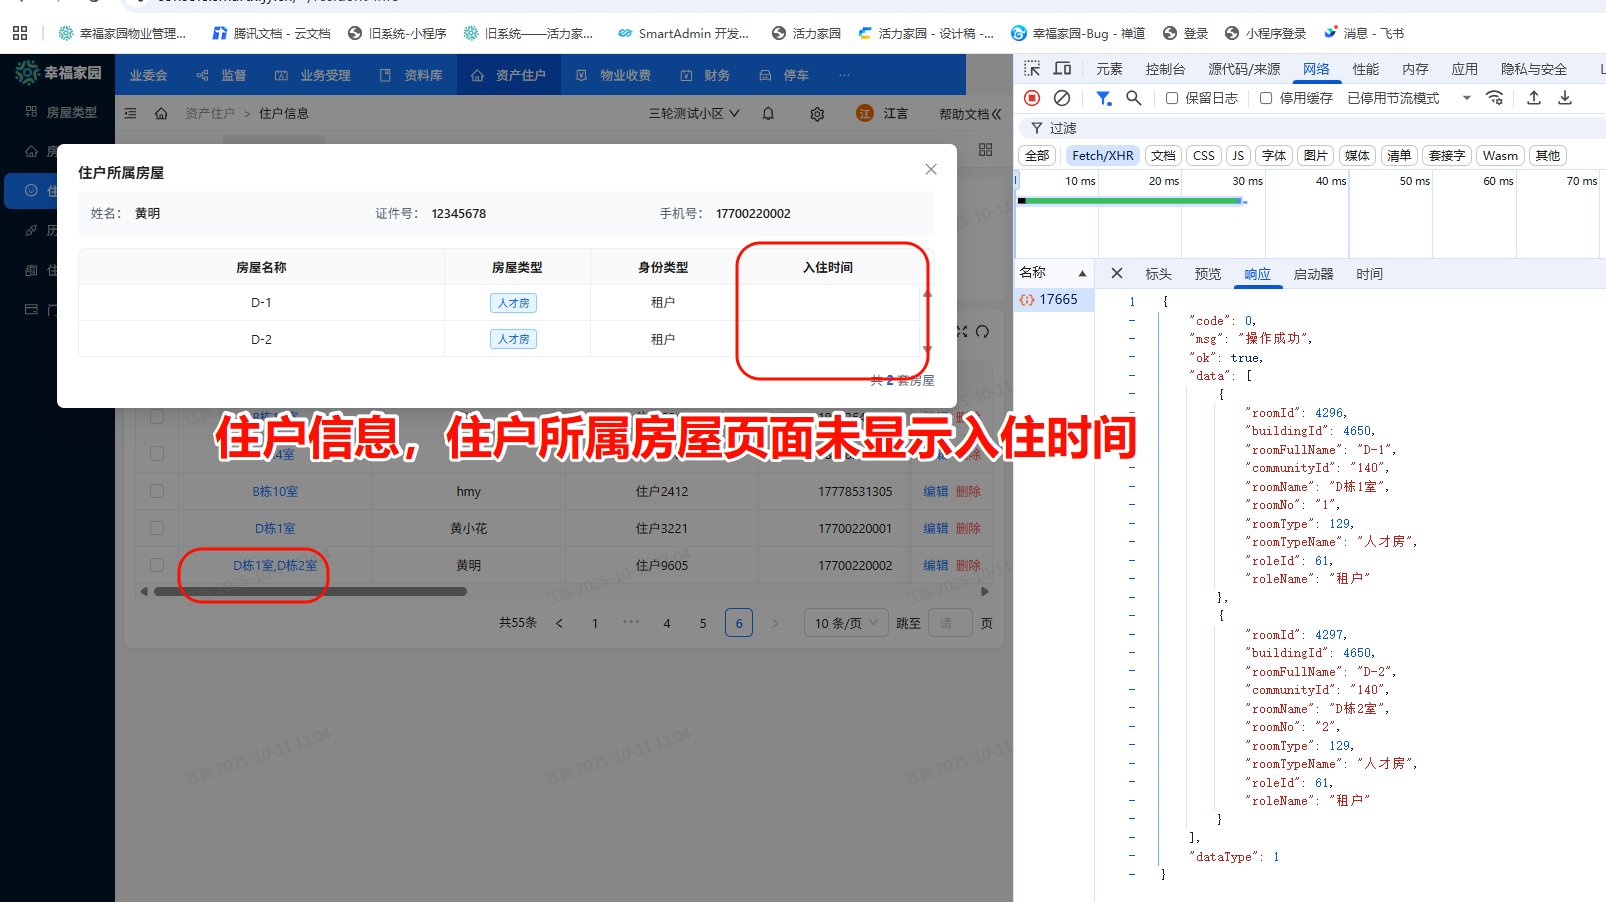Check the row checkbox for D栋1室
This screenshot has width=1606, height=902.
coord(156,528)
